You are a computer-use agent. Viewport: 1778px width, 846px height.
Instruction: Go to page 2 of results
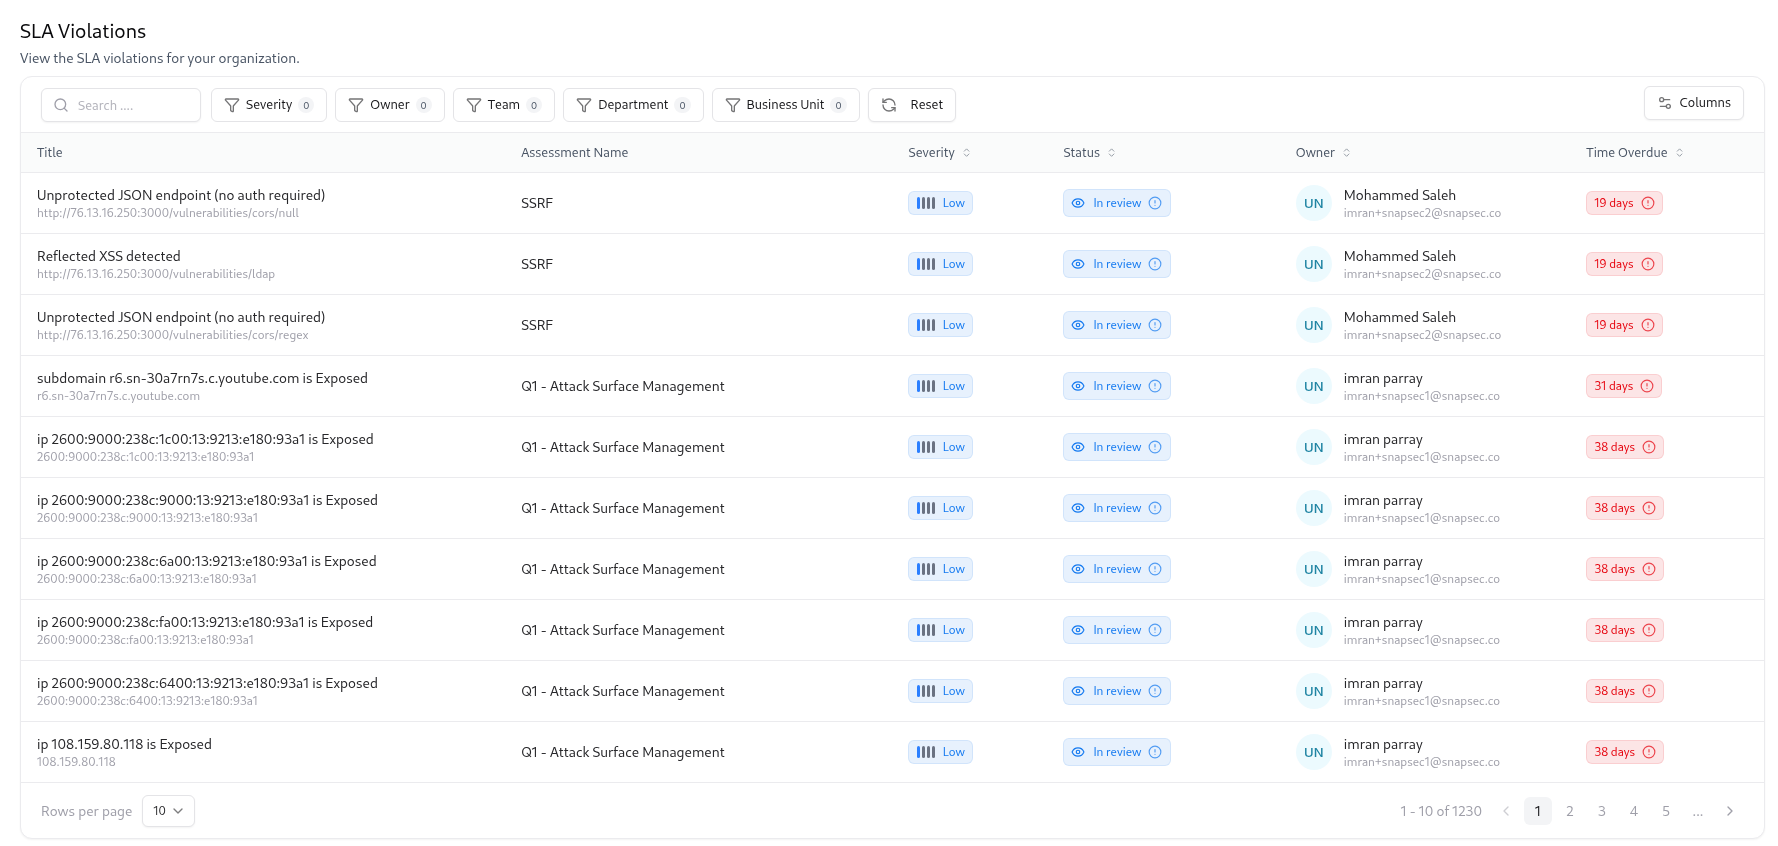(x=1570, y=811)
